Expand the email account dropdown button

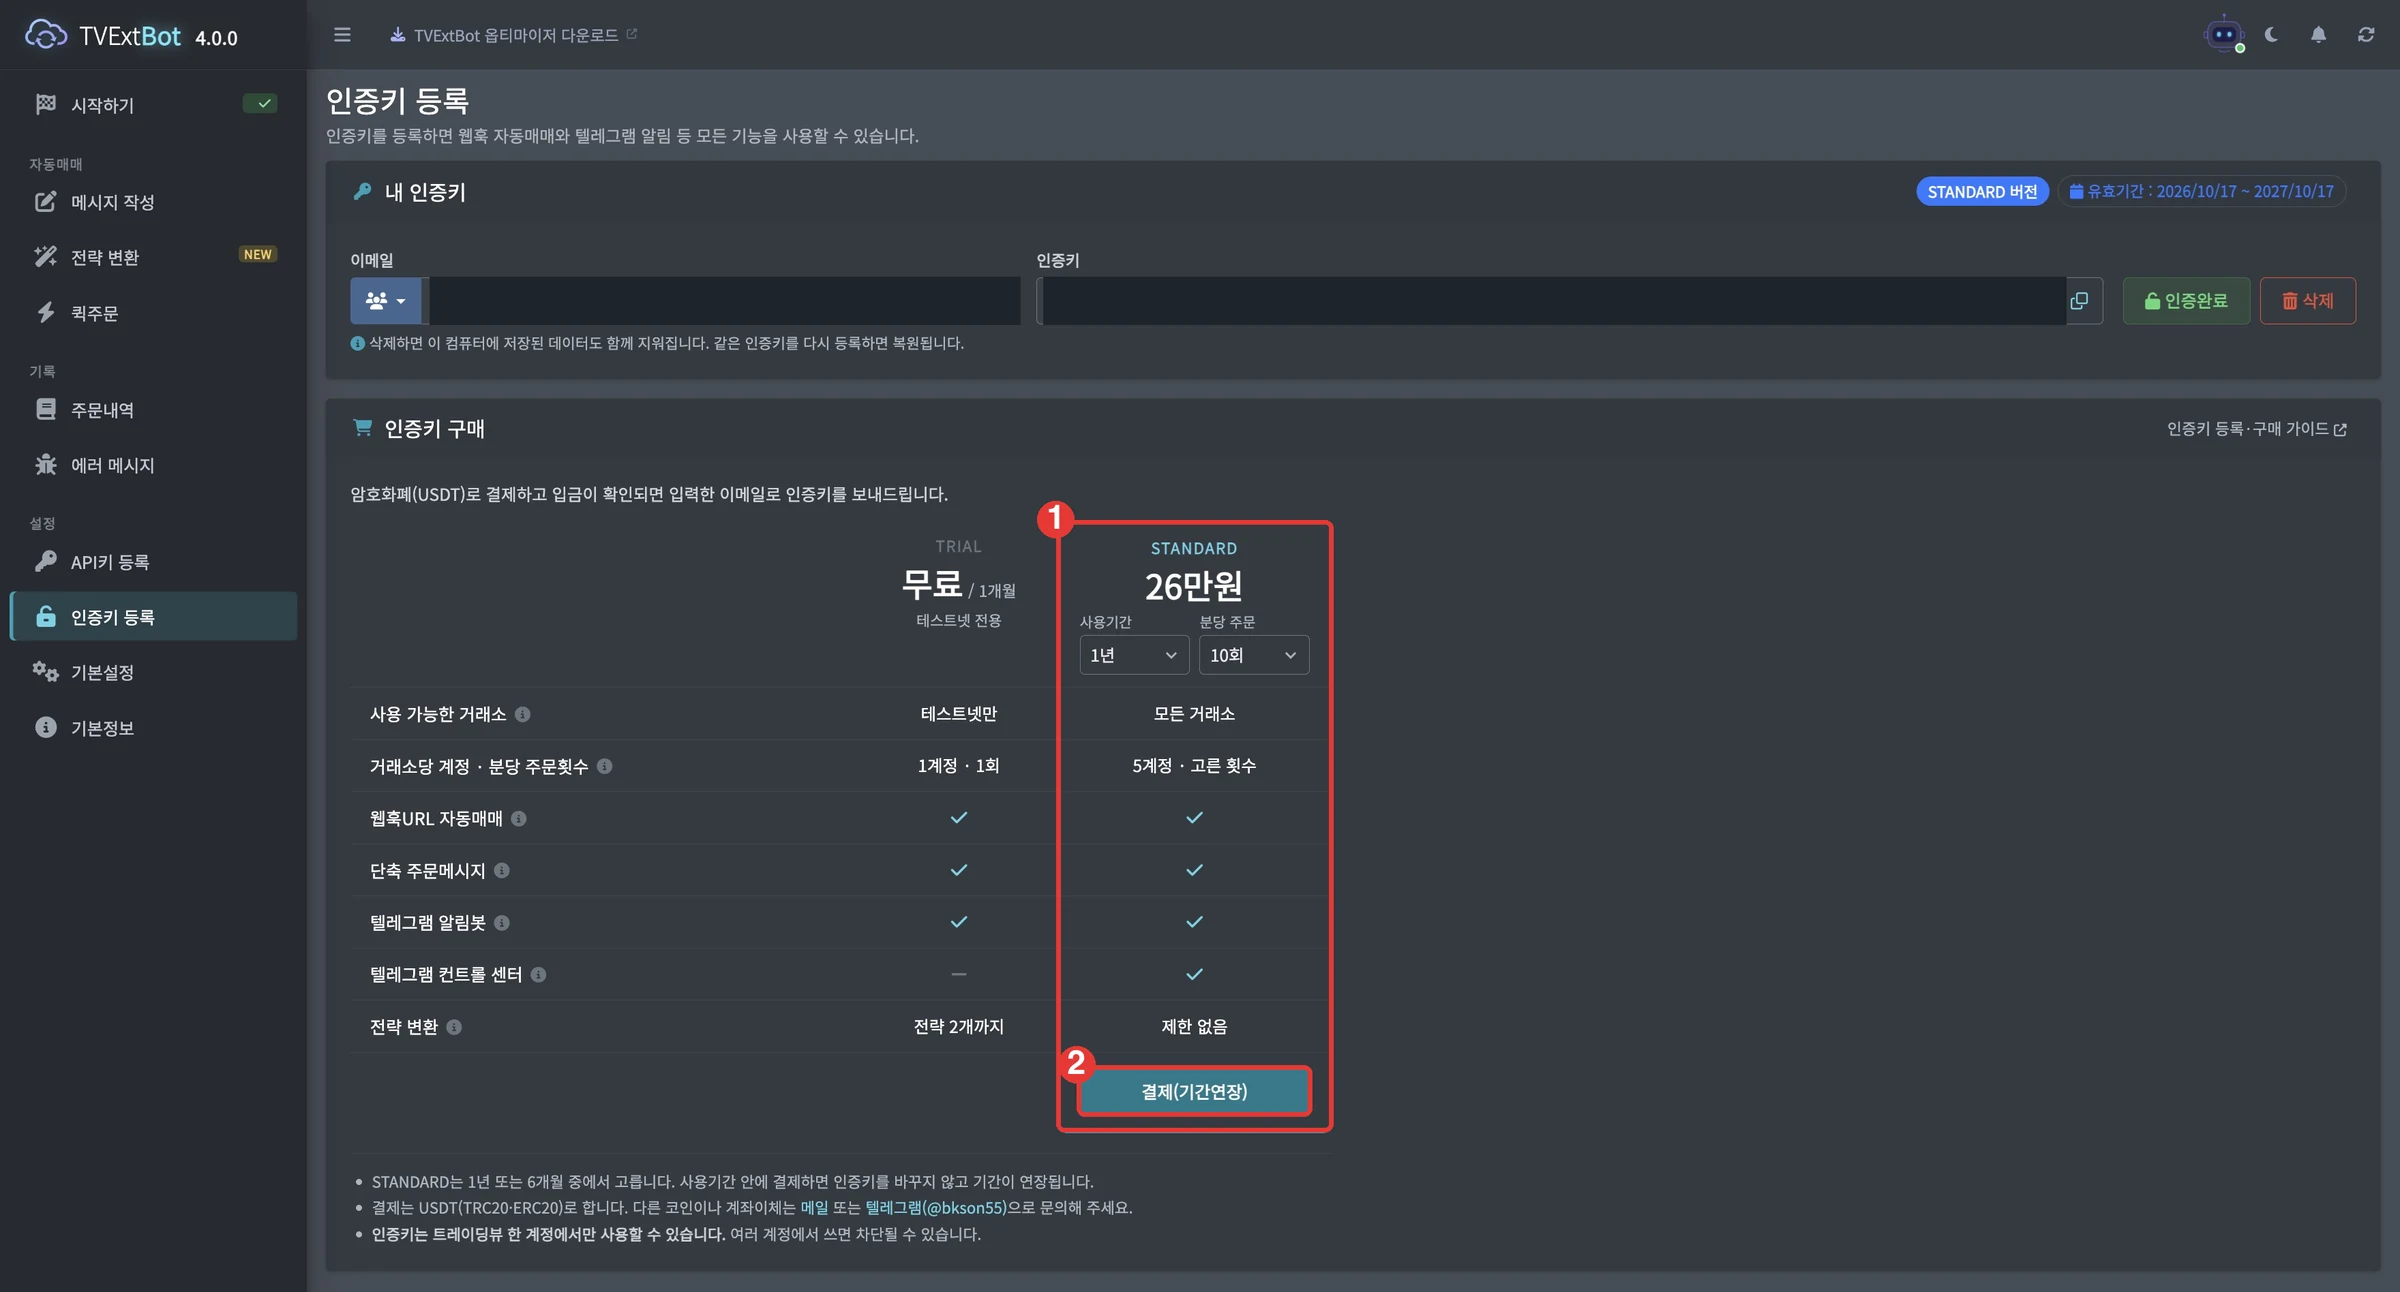pyautogui.click(x=385, y=300)
